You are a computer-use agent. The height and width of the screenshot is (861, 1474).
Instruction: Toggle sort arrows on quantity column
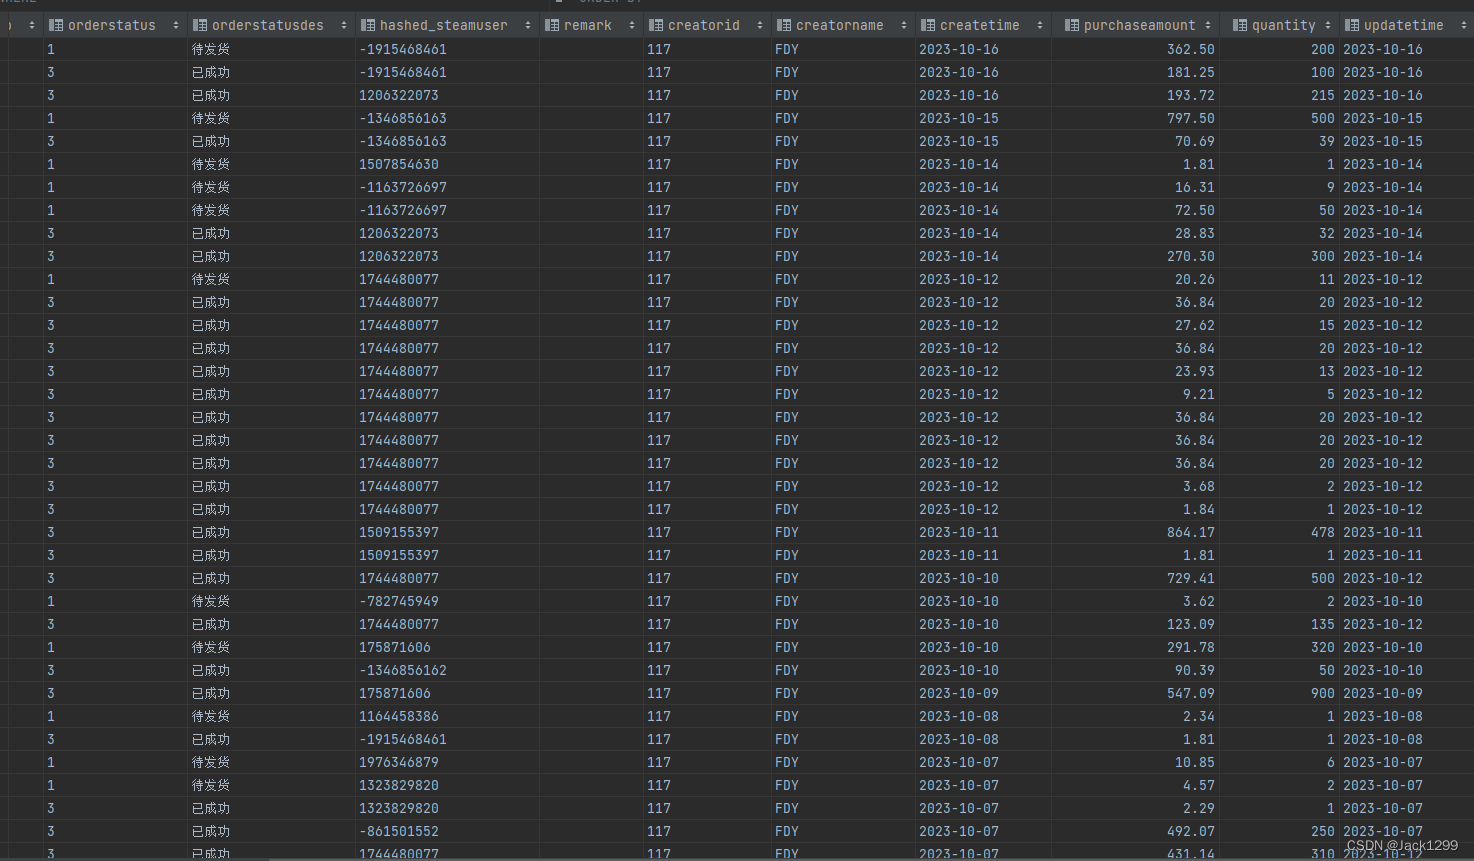(x=1328, y=25)
